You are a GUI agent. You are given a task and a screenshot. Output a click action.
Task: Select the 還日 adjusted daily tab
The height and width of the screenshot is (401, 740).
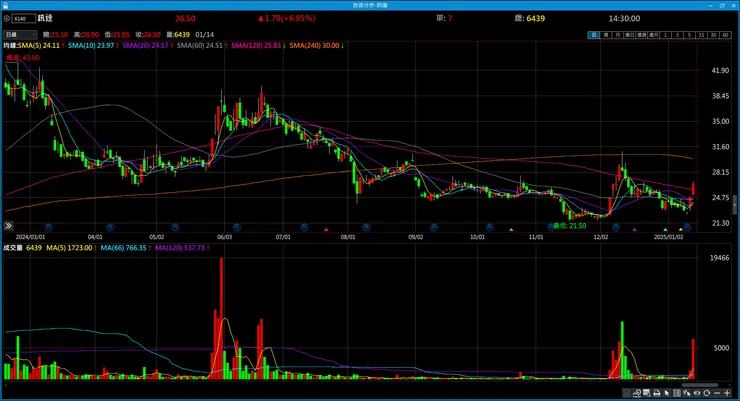(629, 35)
